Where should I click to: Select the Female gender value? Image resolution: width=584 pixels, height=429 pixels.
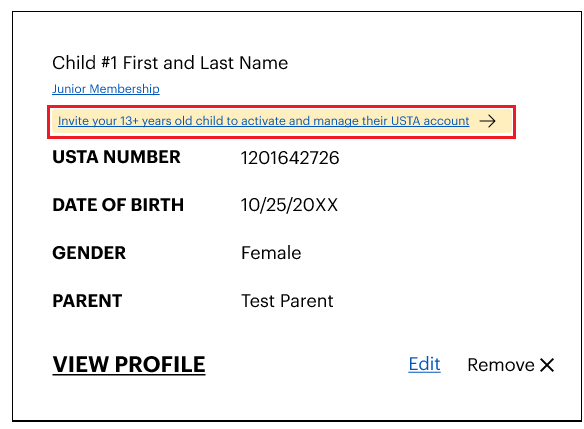271,253
